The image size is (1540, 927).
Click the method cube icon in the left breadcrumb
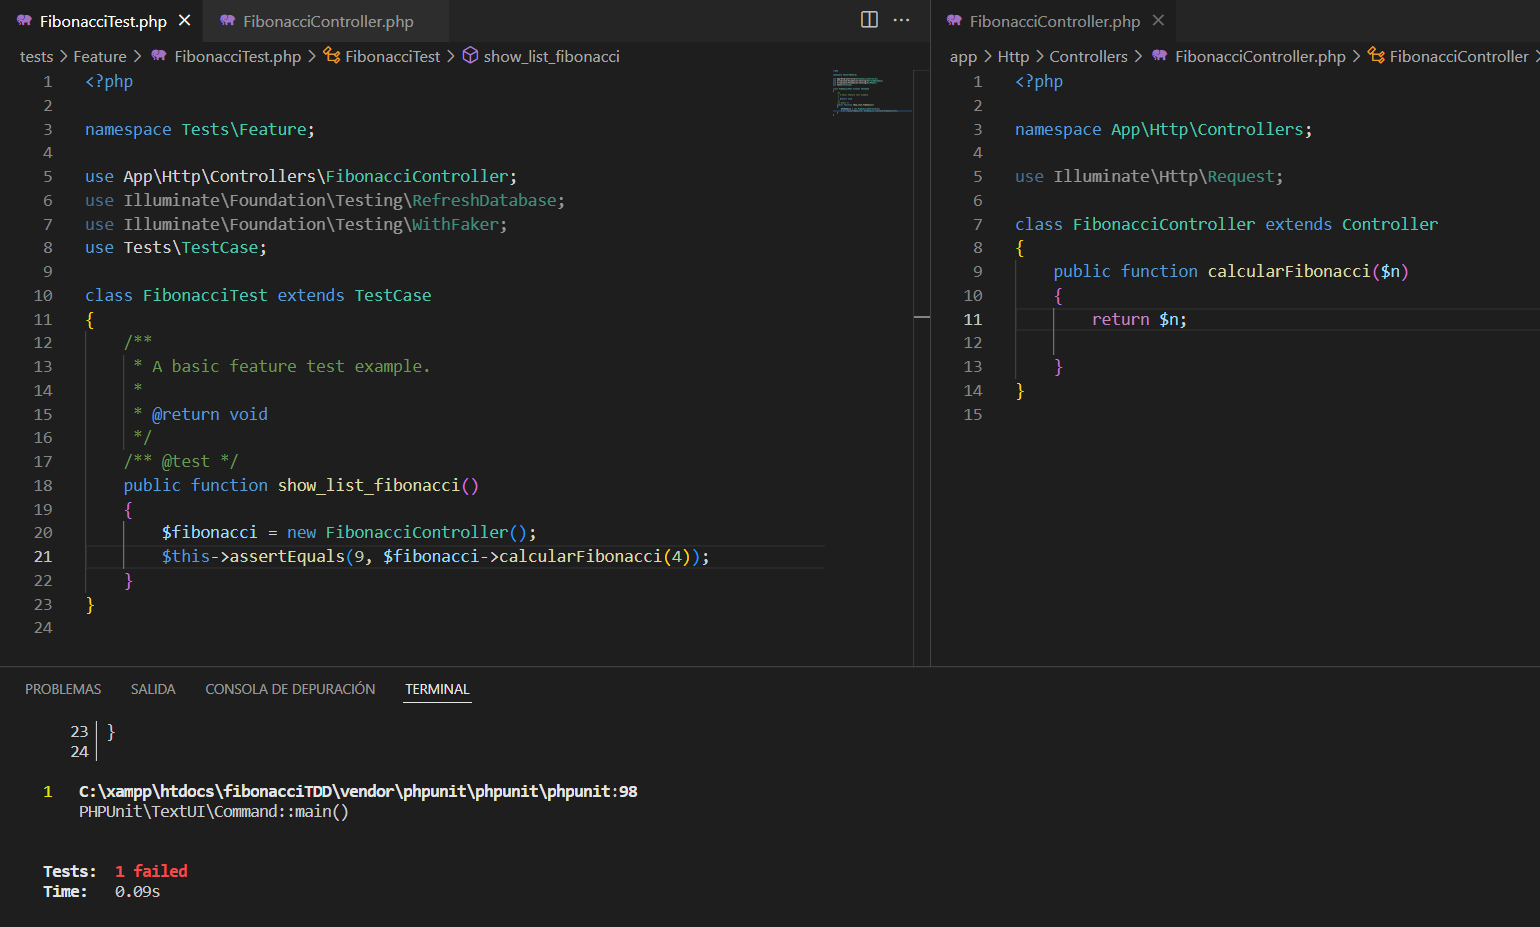pyautogui.click(x=470, y=56)
